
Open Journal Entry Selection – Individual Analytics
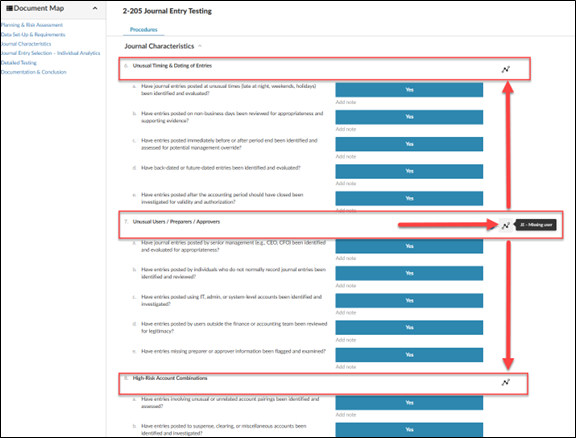(50, 53)
